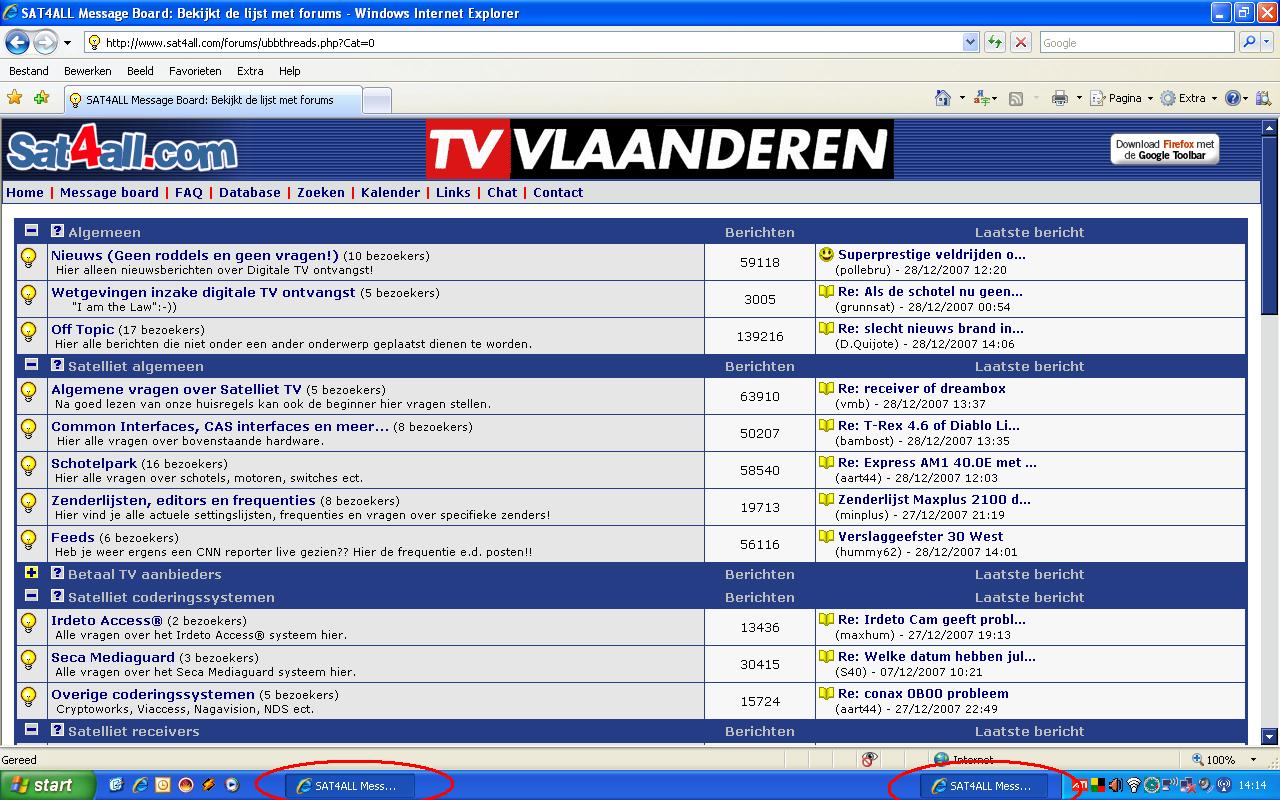This screenshot has width=1280, height=800.
Task: Open the 'Re: receiver of dreambox' latest post
Action: [x=922, y=388]
